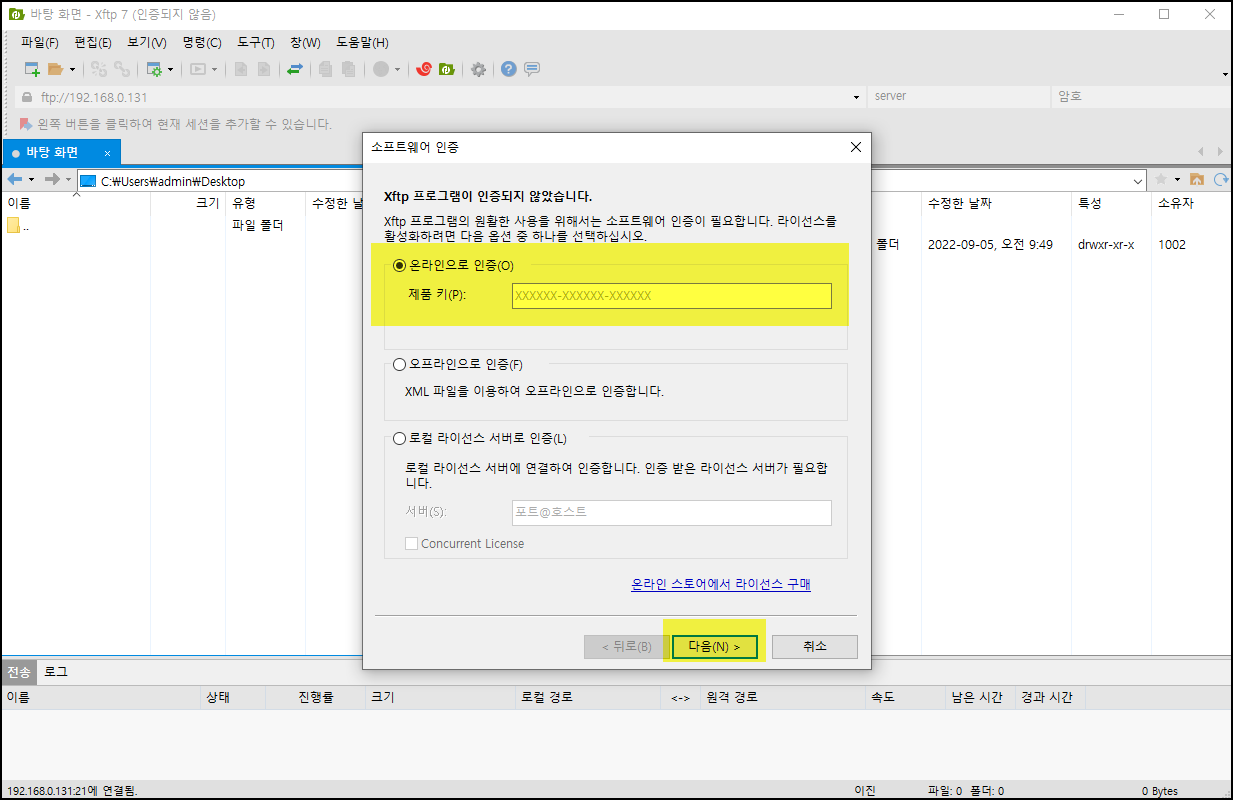Click the grayed play-screen toolbar icon
This screenshot has height=800, width=1233.
(x=198, y=69)
